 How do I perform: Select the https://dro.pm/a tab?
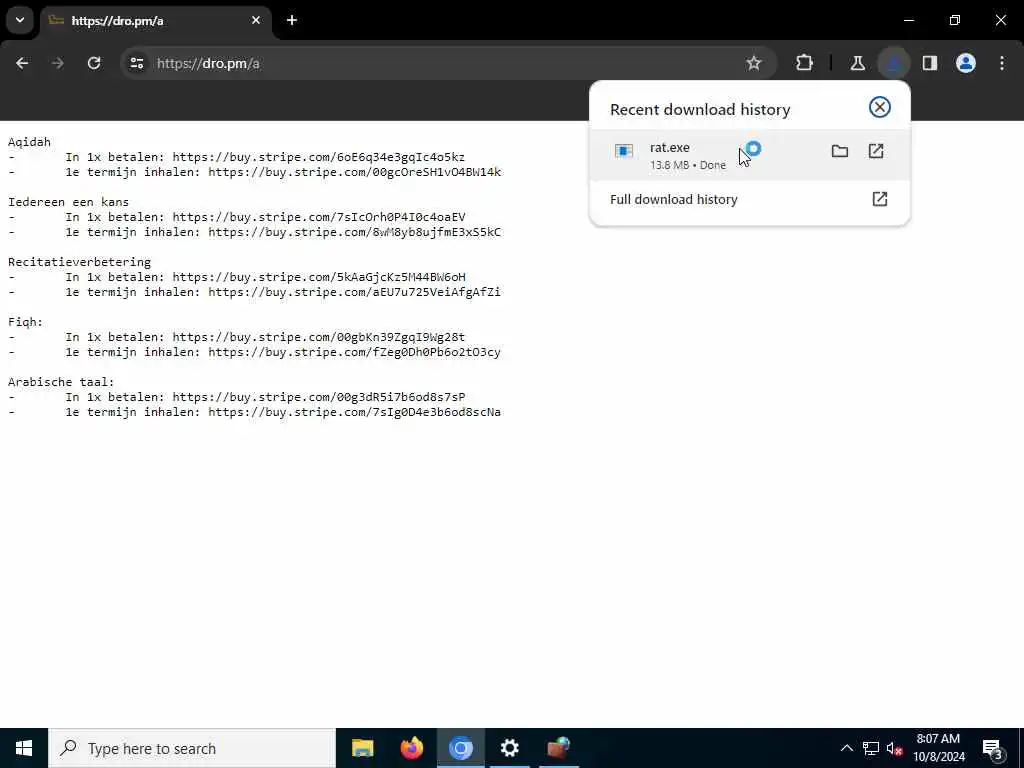[157, 21]
